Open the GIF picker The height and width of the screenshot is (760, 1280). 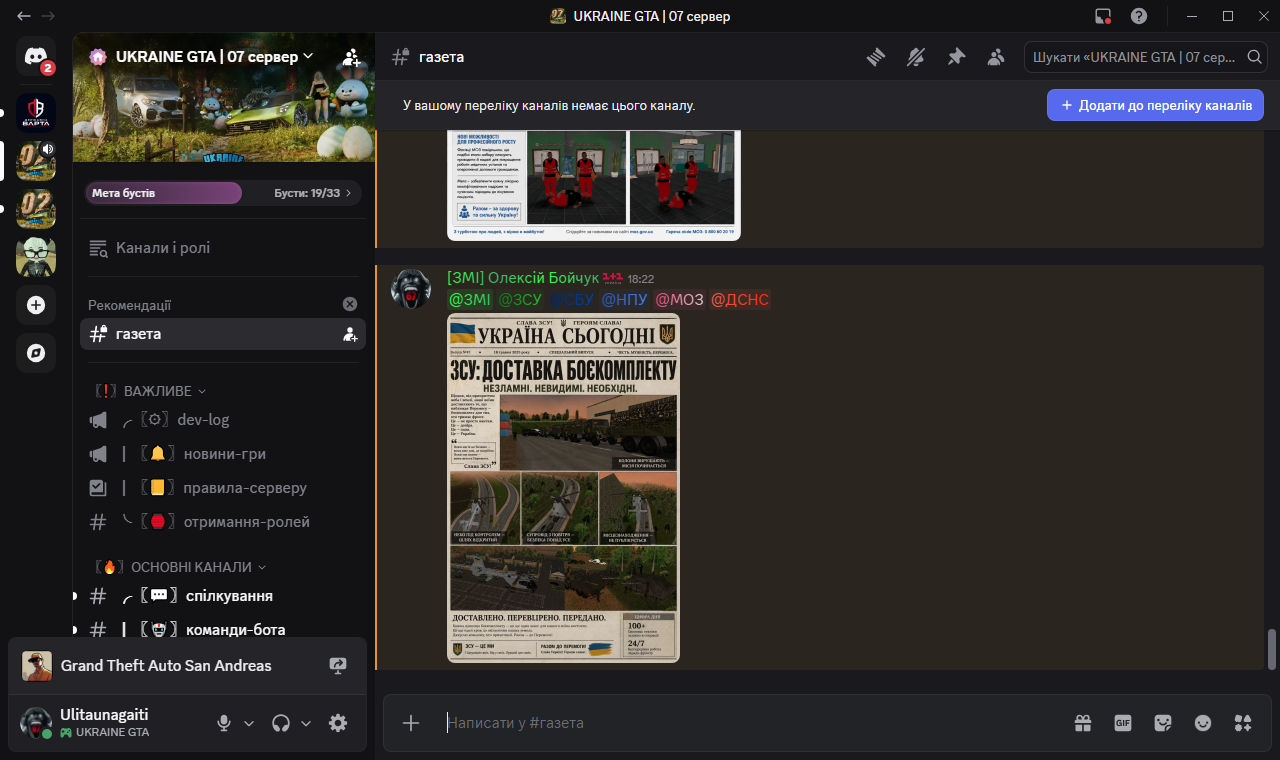(1123, 723)
